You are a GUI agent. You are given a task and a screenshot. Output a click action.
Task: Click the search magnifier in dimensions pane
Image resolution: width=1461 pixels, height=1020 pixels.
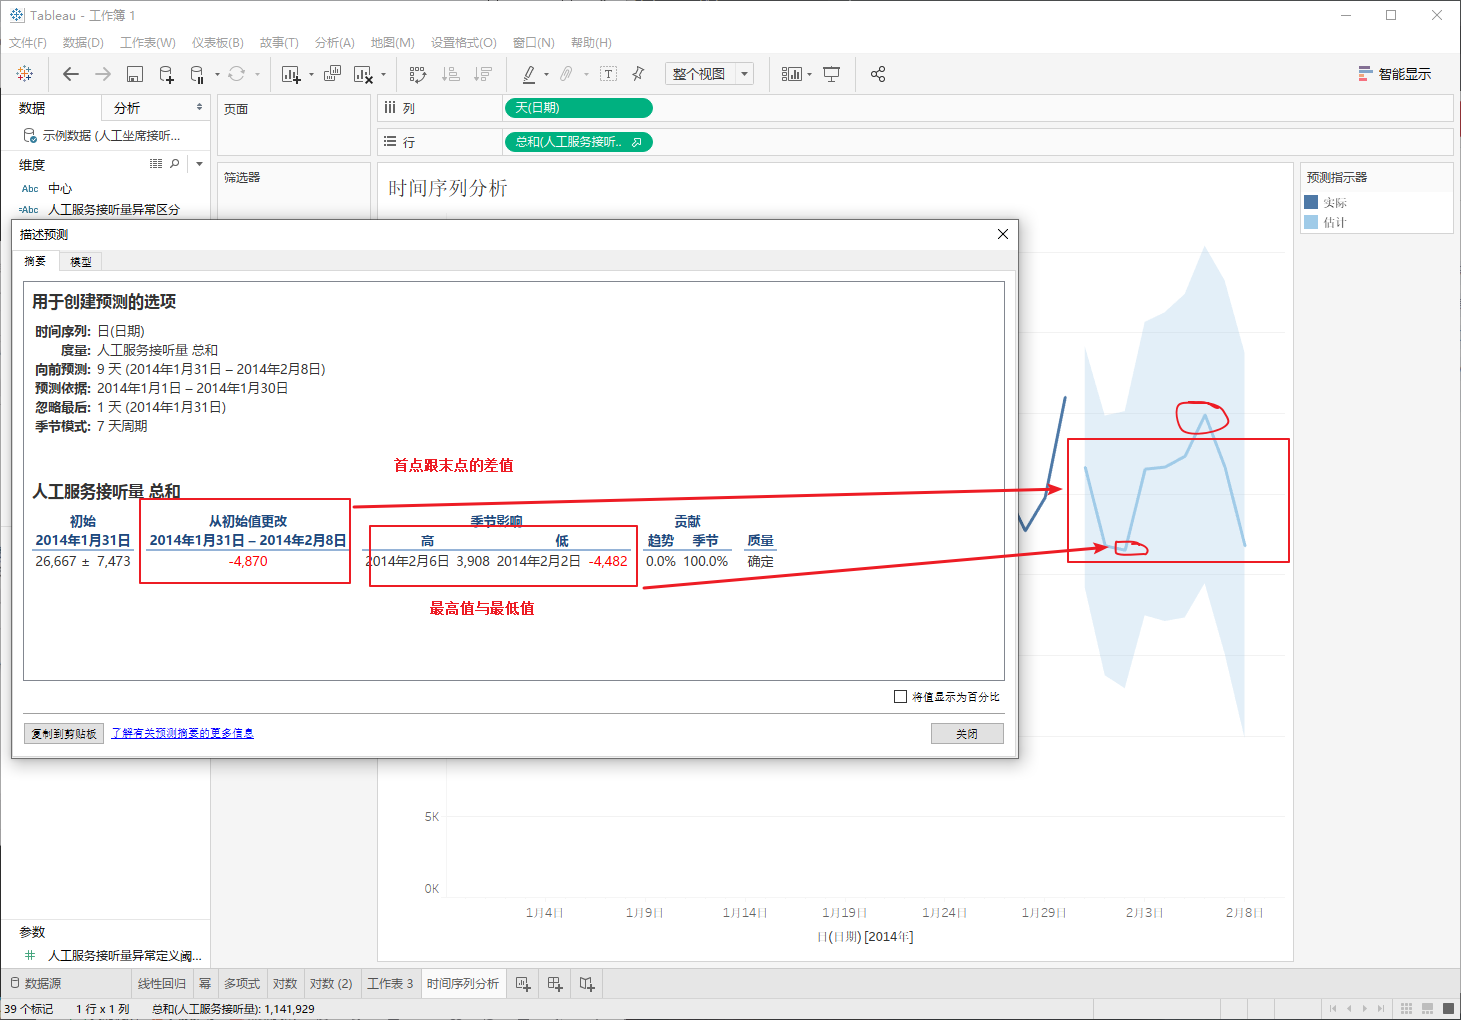[x=175, y=164]
